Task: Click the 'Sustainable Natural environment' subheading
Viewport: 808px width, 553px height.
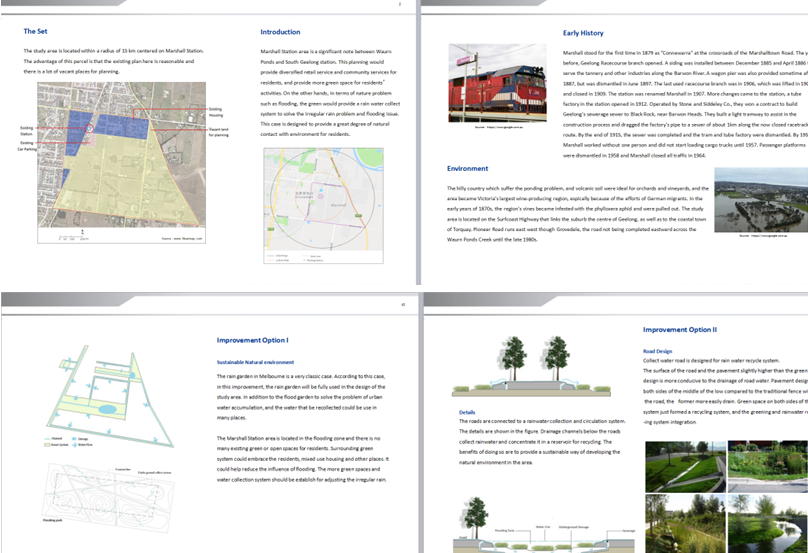Action: (x=255, y=361)
